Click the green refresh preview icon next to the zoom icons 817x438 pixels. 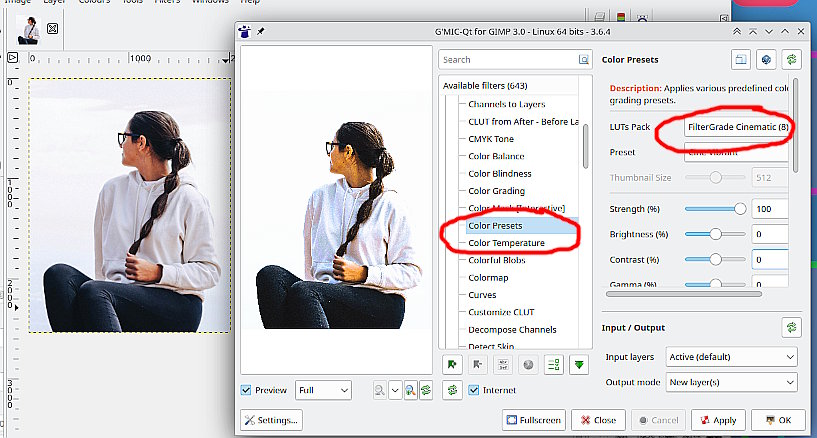(x=426, y=390)
